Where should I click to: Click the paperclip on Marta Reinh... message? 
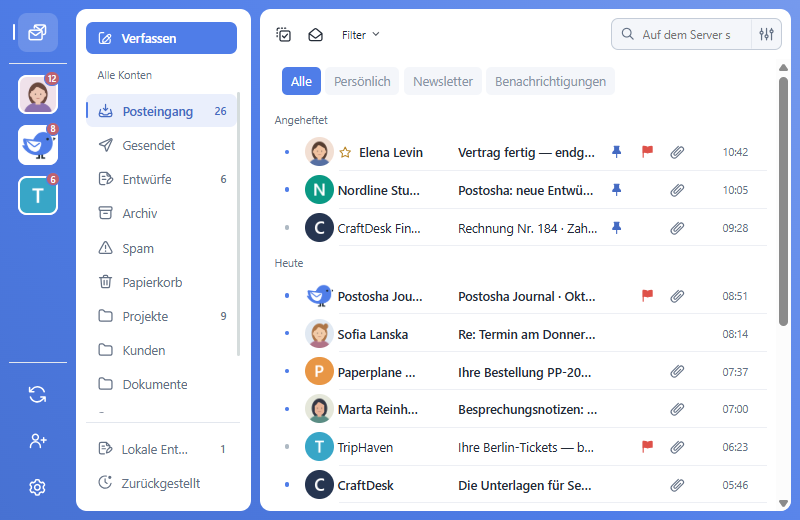pyautogui.click(x=677, y=409)
